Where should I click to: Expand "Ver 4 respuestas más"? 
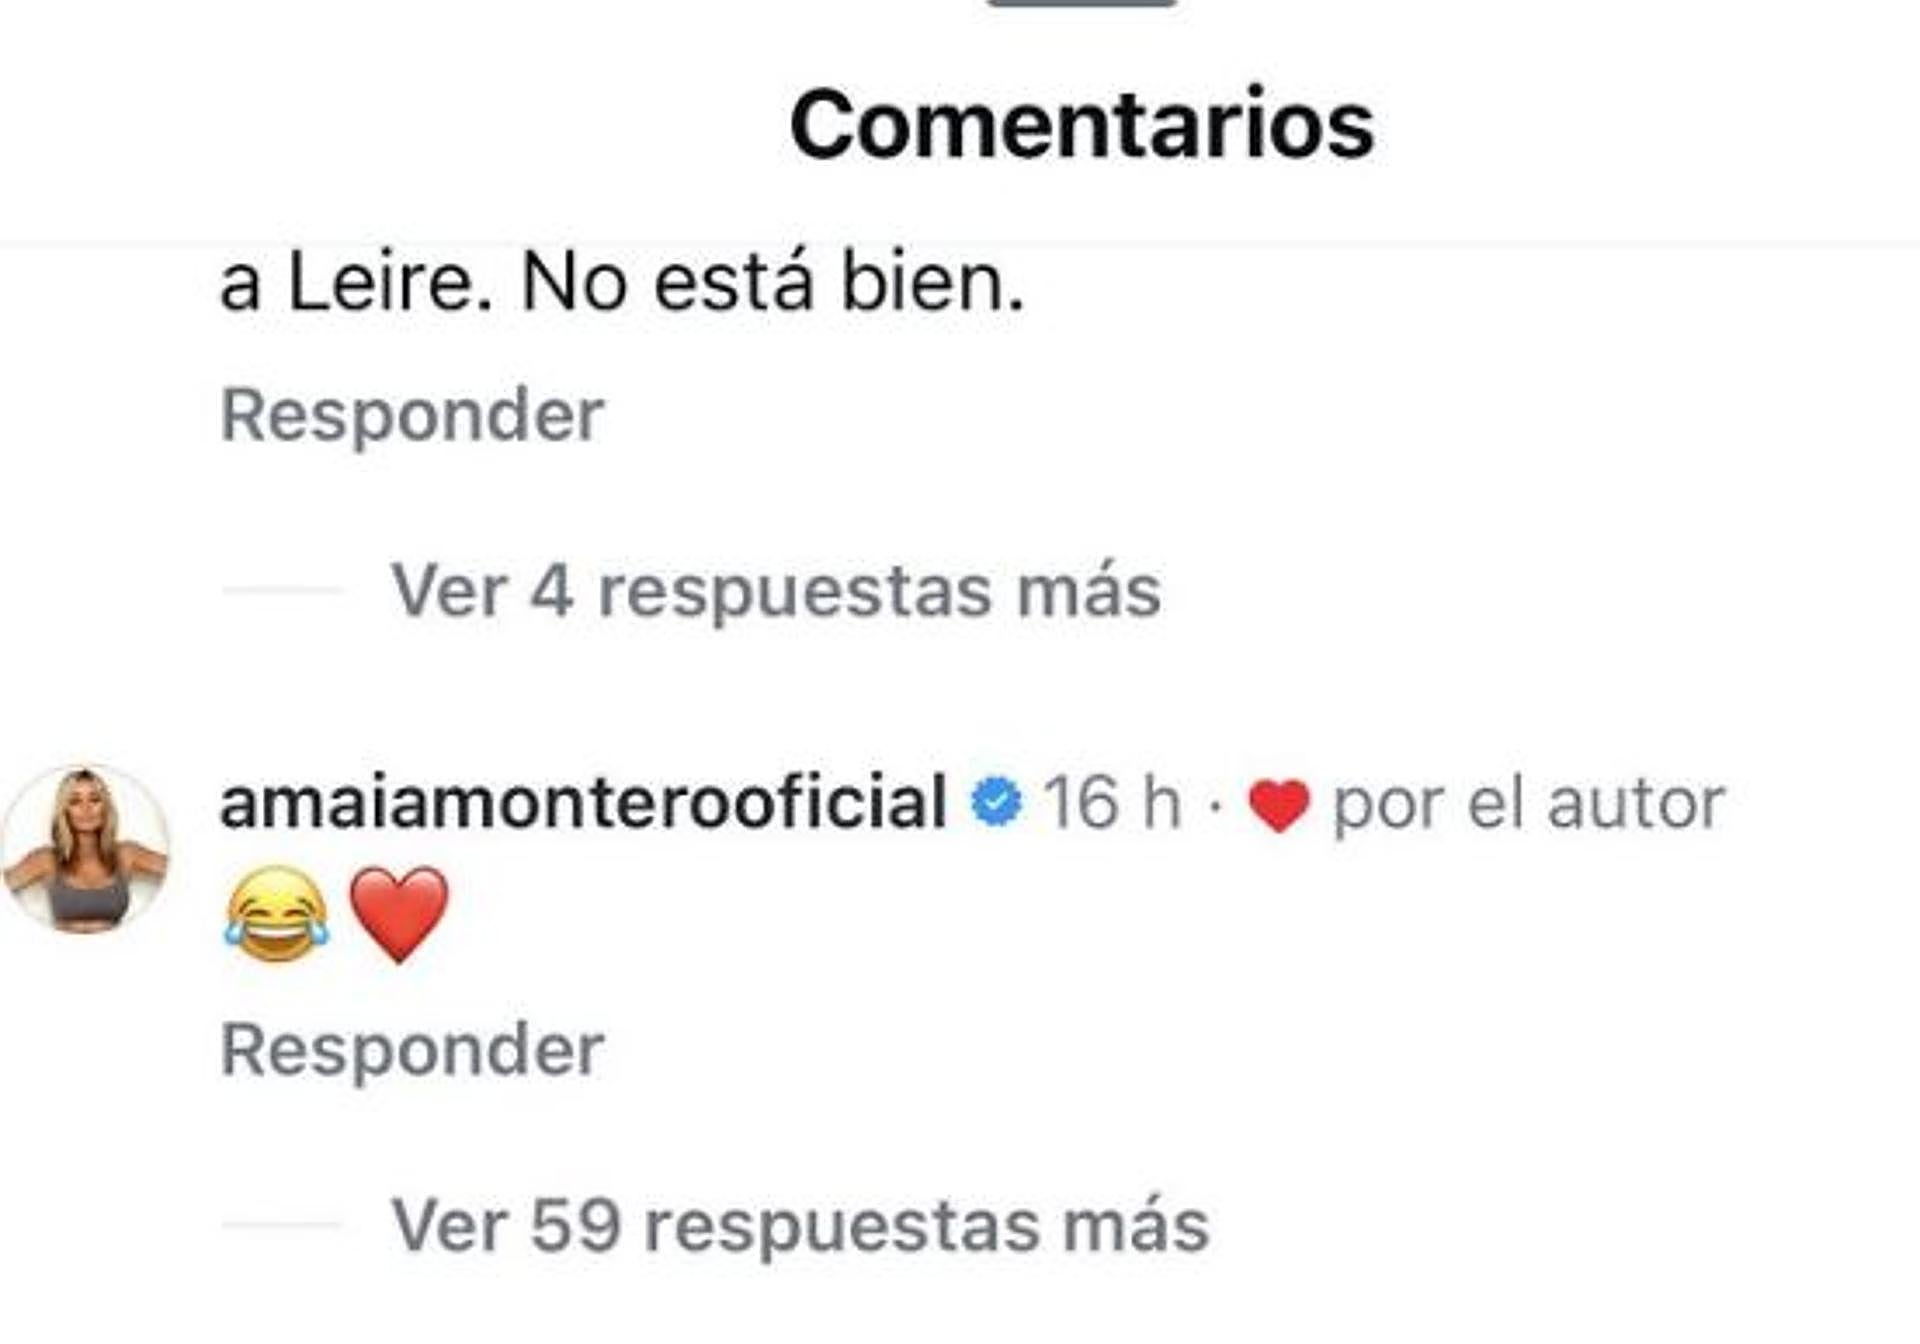click(x=776, y=591)
